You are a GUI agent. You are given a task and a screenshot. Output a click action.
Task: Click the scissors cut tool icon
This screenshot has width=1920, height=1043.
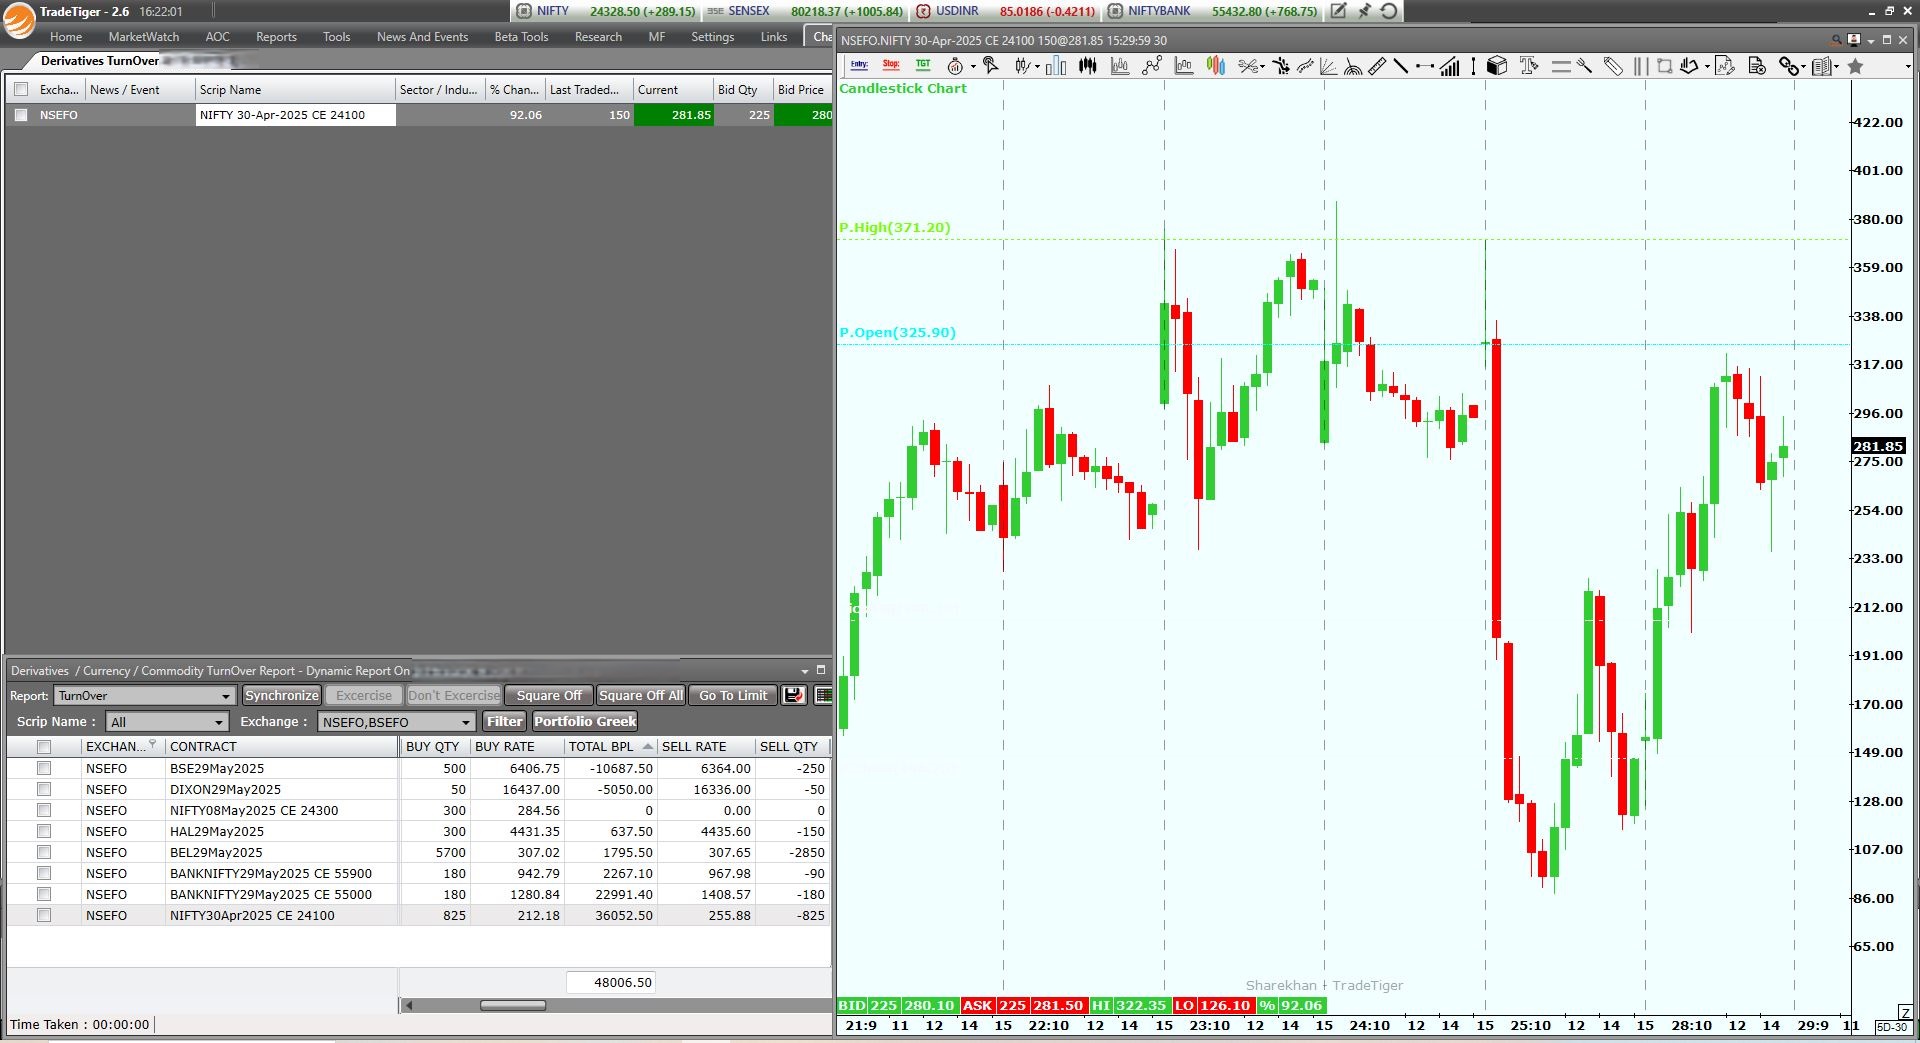tap(1248, 66)
